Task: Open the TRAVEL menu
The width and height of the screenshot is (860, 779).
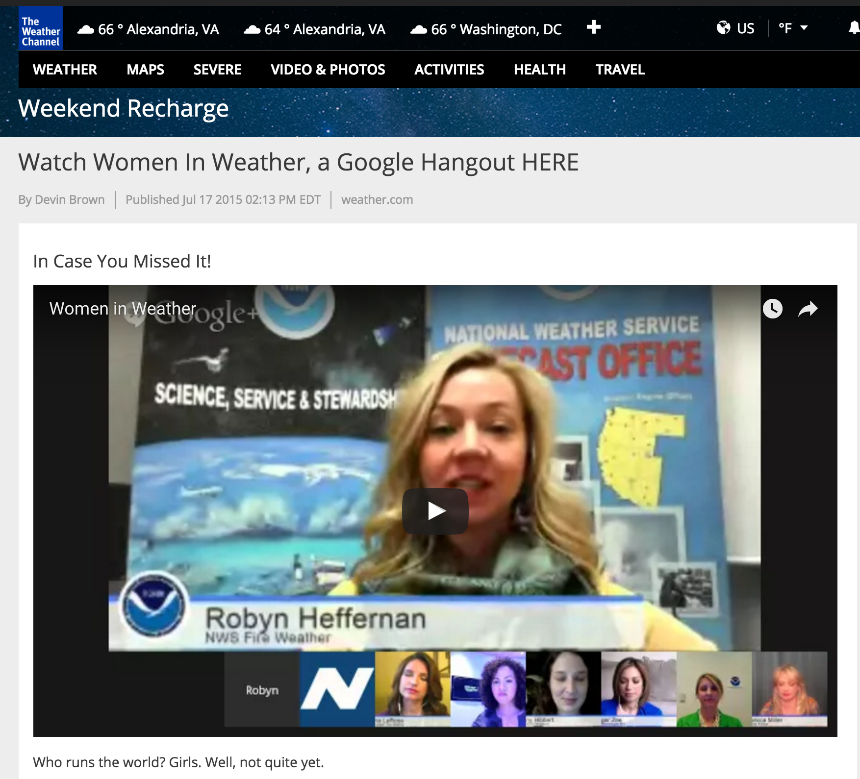Action: [x=620, y=70]
